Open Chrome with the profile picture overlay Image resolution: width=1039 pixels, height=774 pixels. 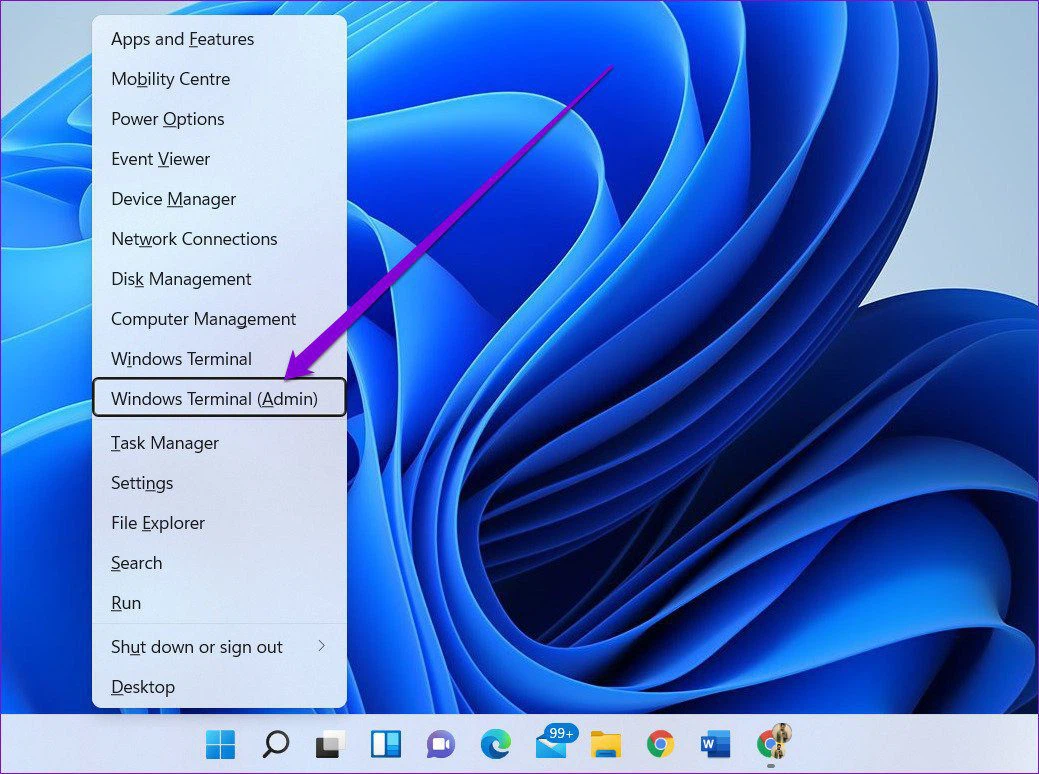coord(771,743)
